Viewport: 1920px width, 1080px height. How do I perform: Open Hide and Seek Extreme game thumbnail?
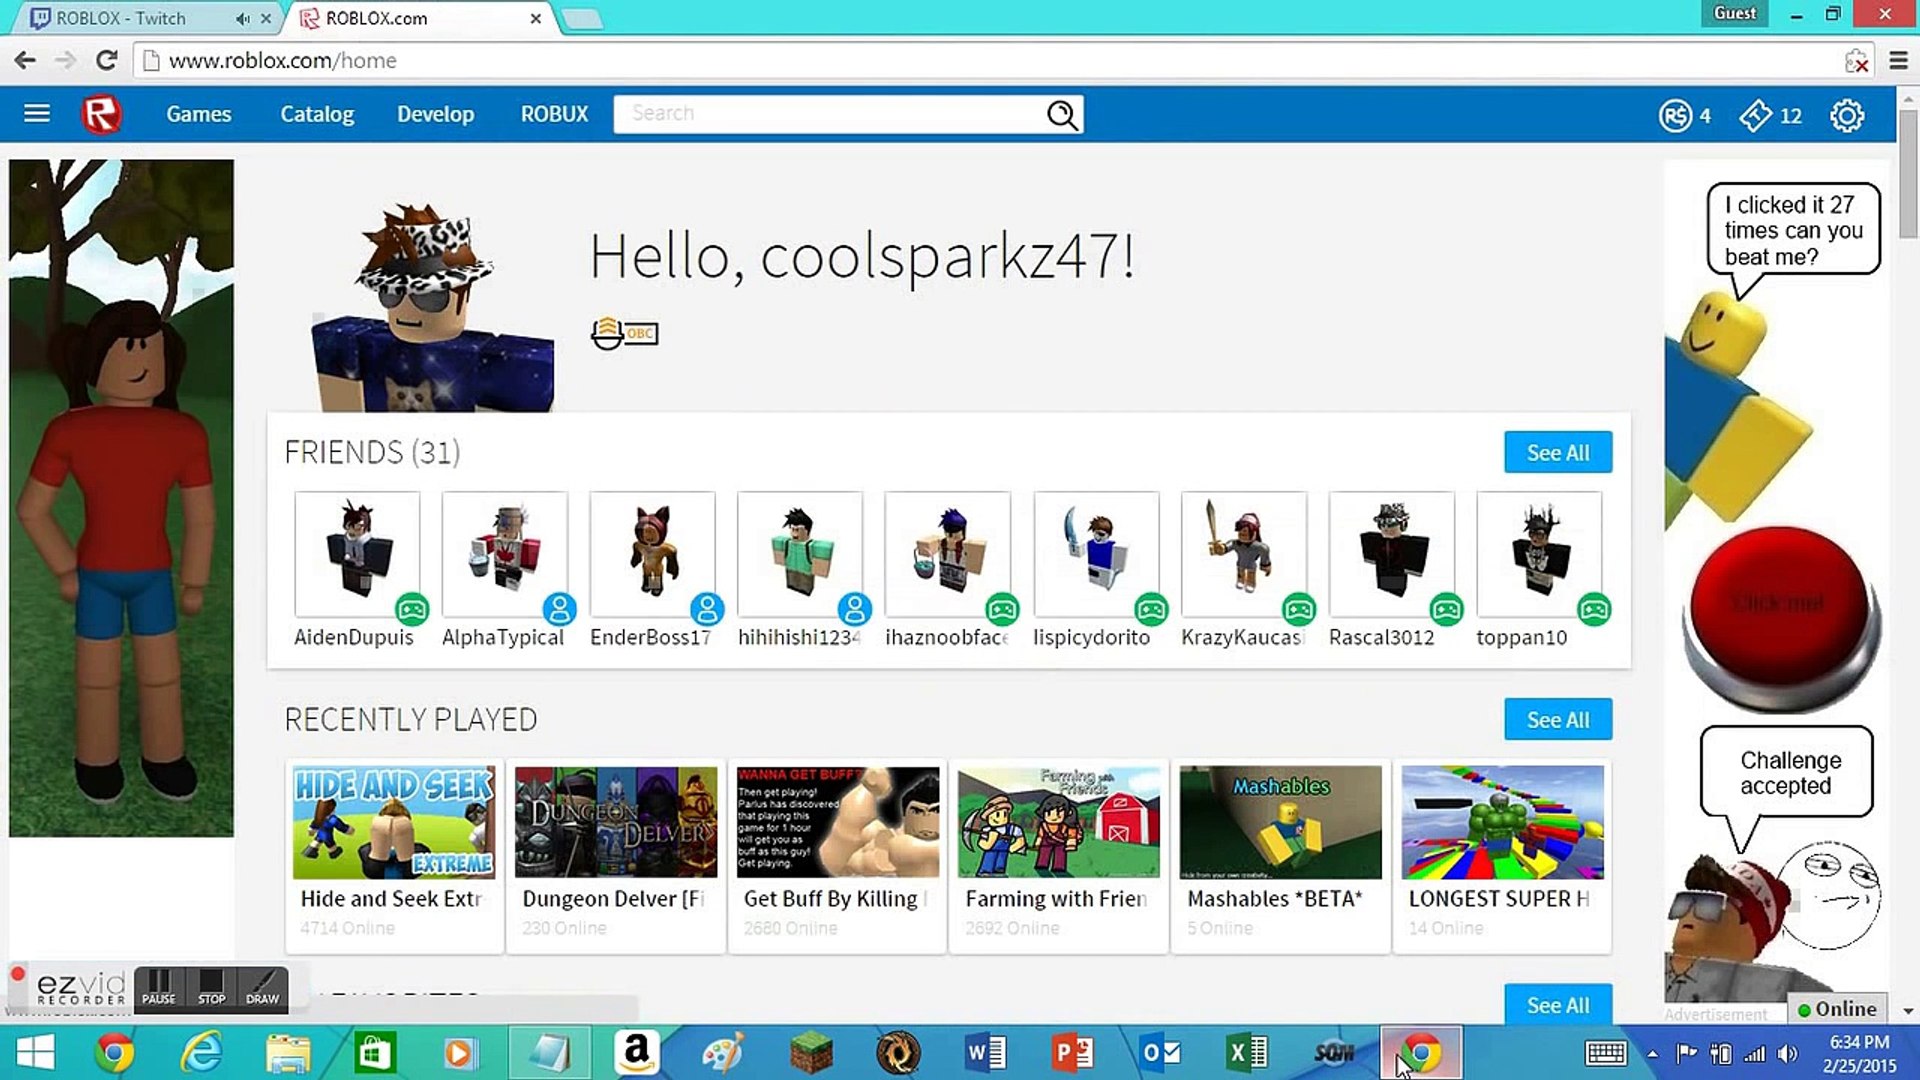point(394,822)
